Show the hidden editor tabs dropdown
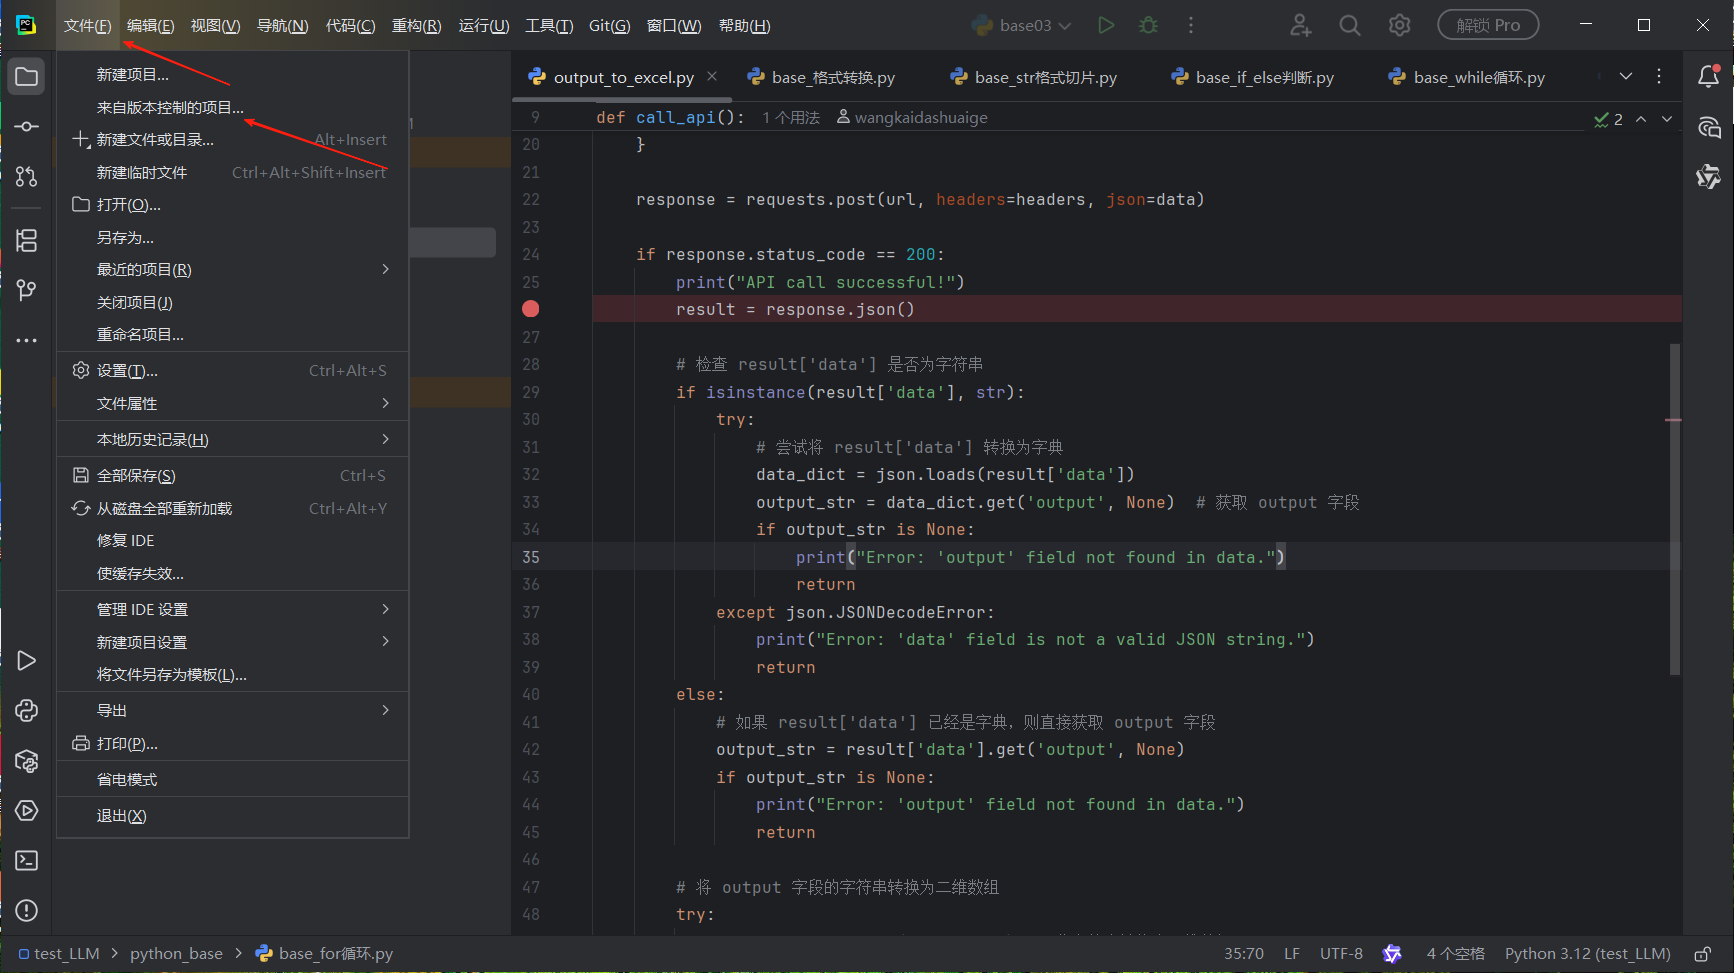The height and width of the screenshot is (973, 1734). [x=1626, y=77]
